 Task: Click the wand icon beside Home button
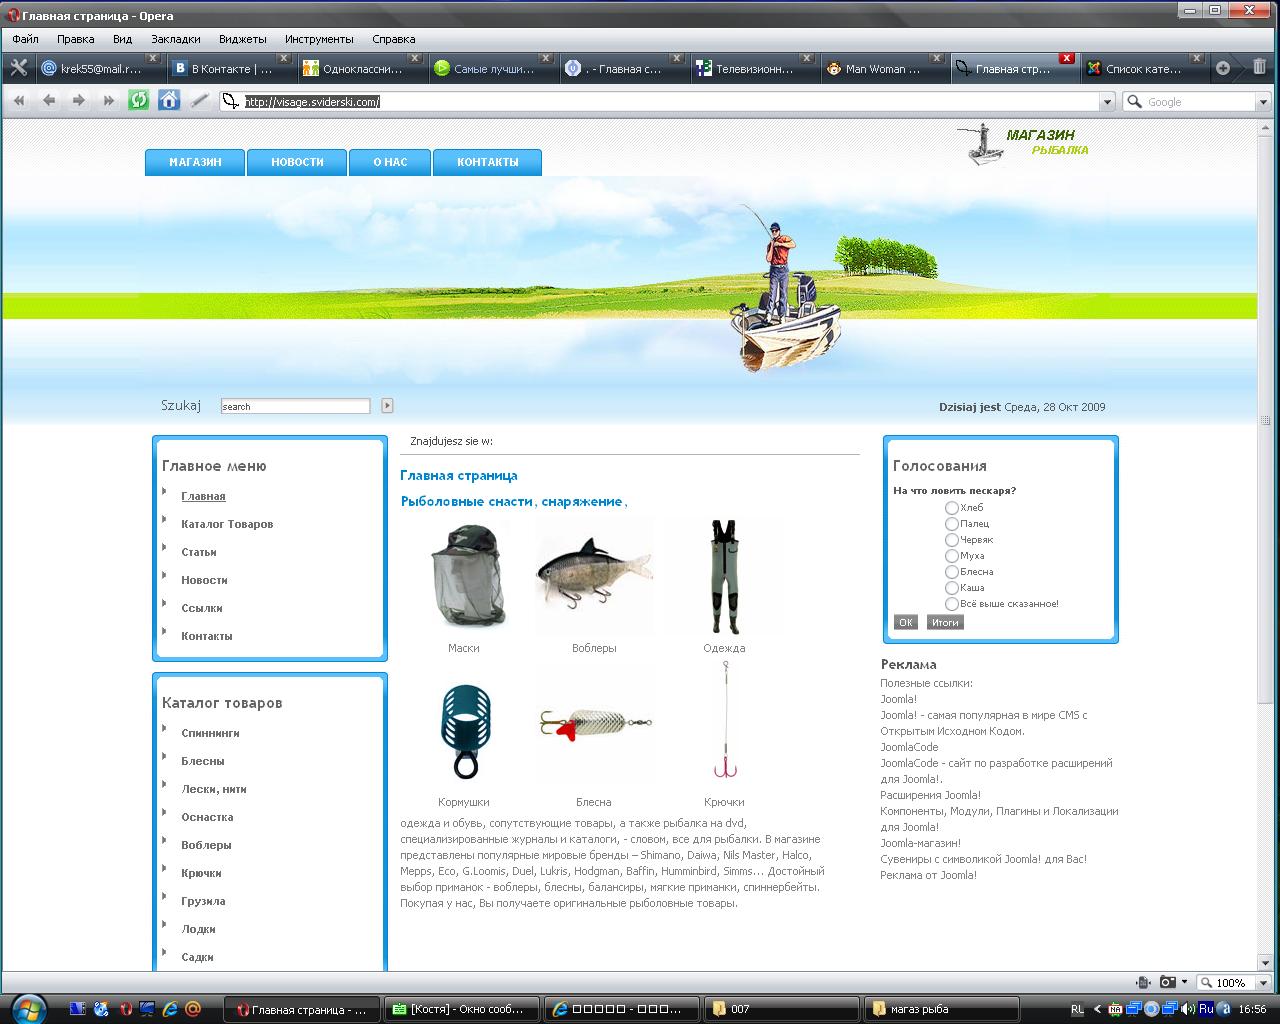pyautogui.click(x=200, y=100)
